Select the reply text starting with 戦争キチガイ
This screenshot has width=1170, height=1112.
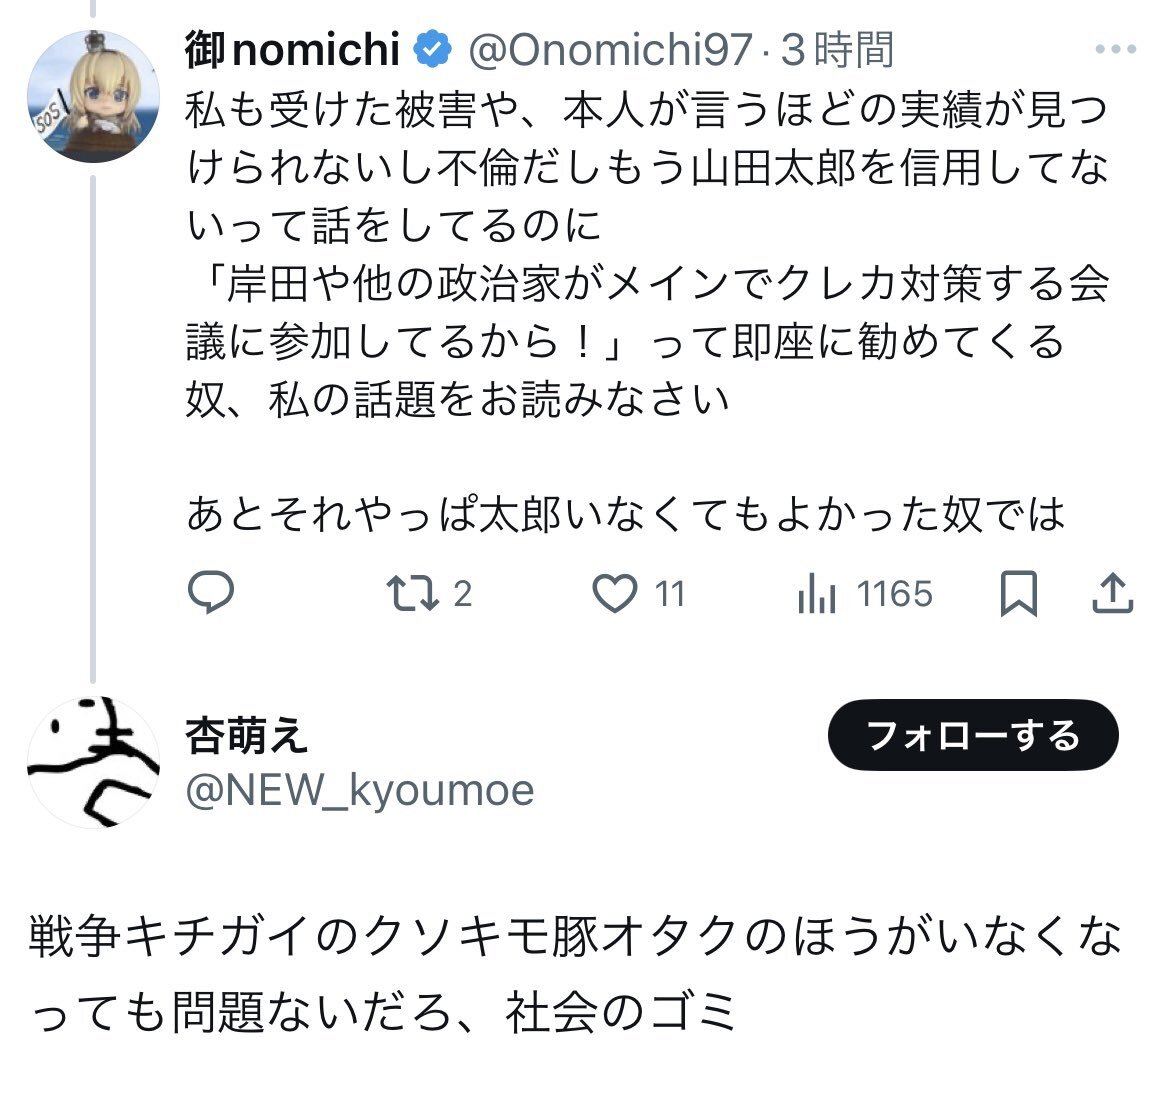[x=575, y=974]
